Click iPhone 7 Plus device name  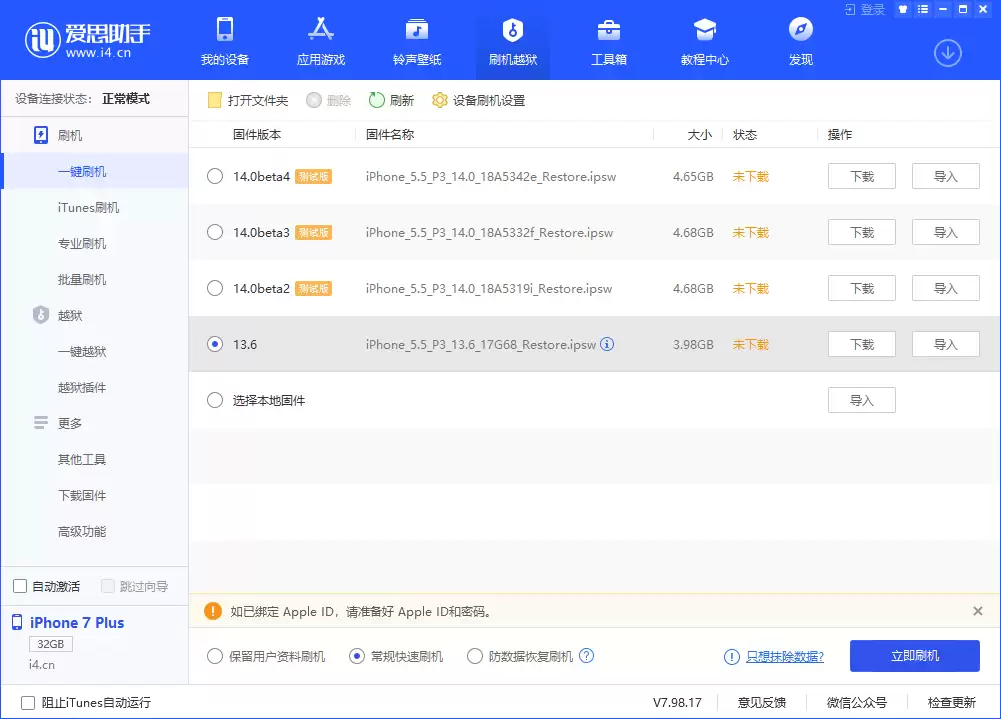coord(77,623)
